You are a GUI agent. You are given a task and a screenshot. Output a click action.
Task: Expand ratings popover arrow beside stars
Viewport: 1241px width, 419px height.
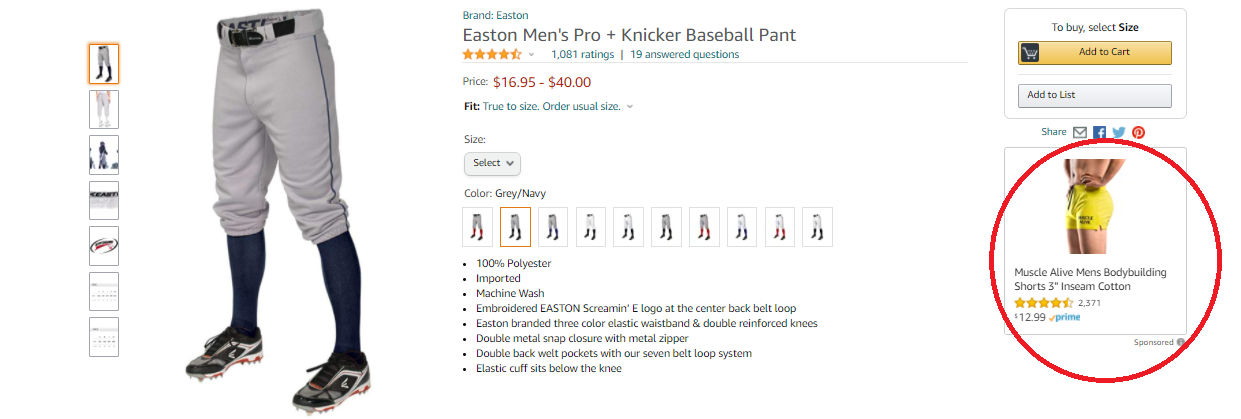click(x=531, y=55)
